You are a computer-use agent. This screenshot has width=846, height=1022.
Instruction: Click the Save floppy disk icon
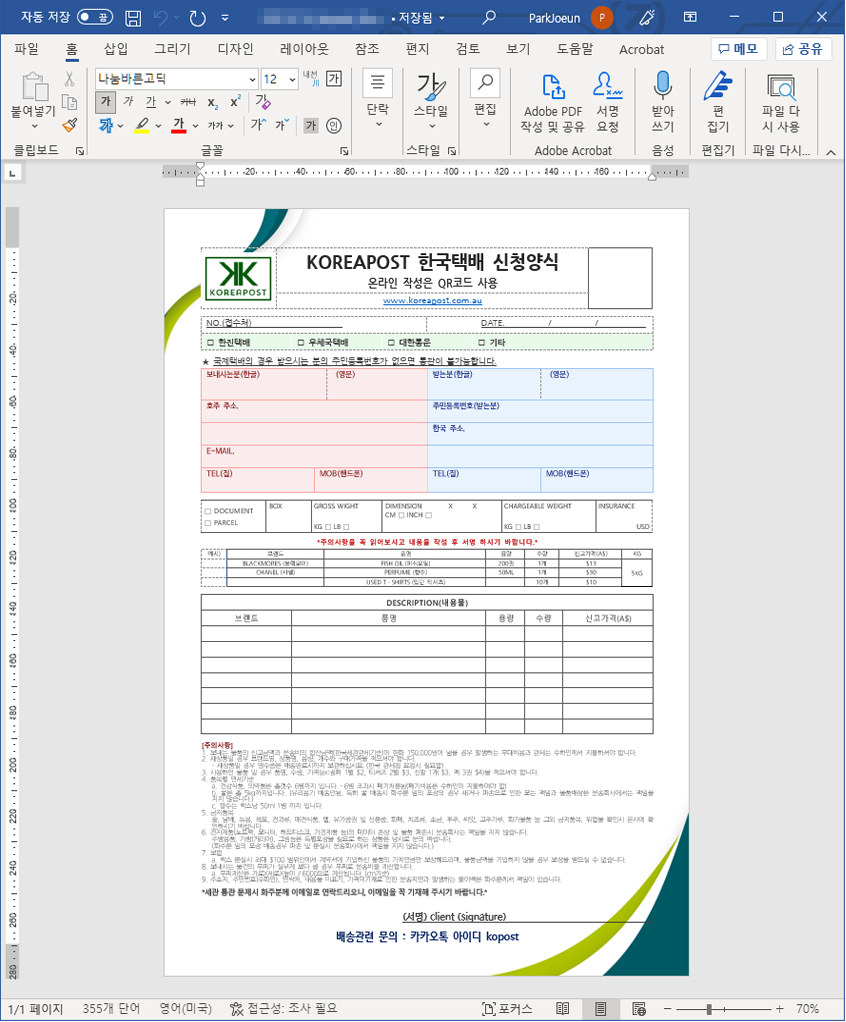pyautogui.click(x=133, y=18)
